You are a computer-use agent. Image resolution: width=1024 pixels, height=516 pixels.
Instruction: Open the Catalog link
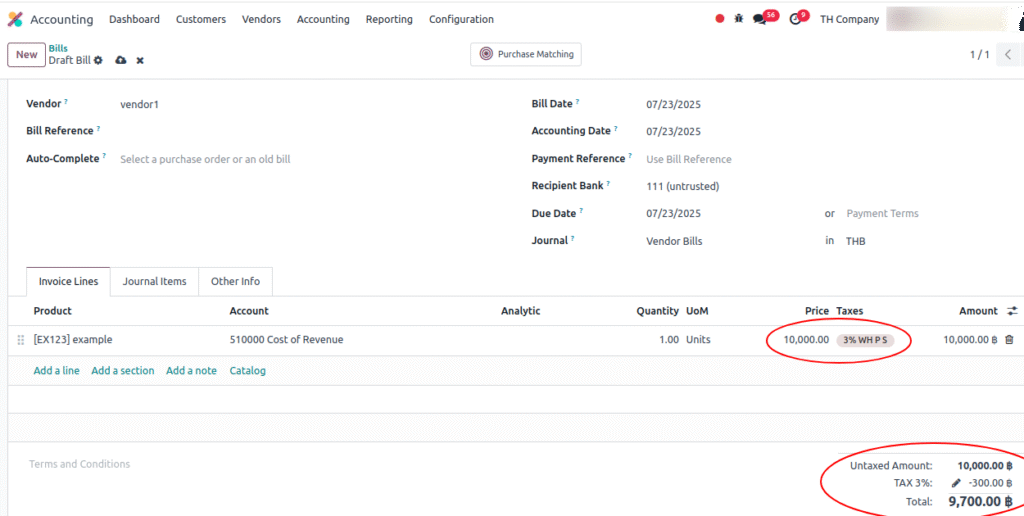(248, 370)
